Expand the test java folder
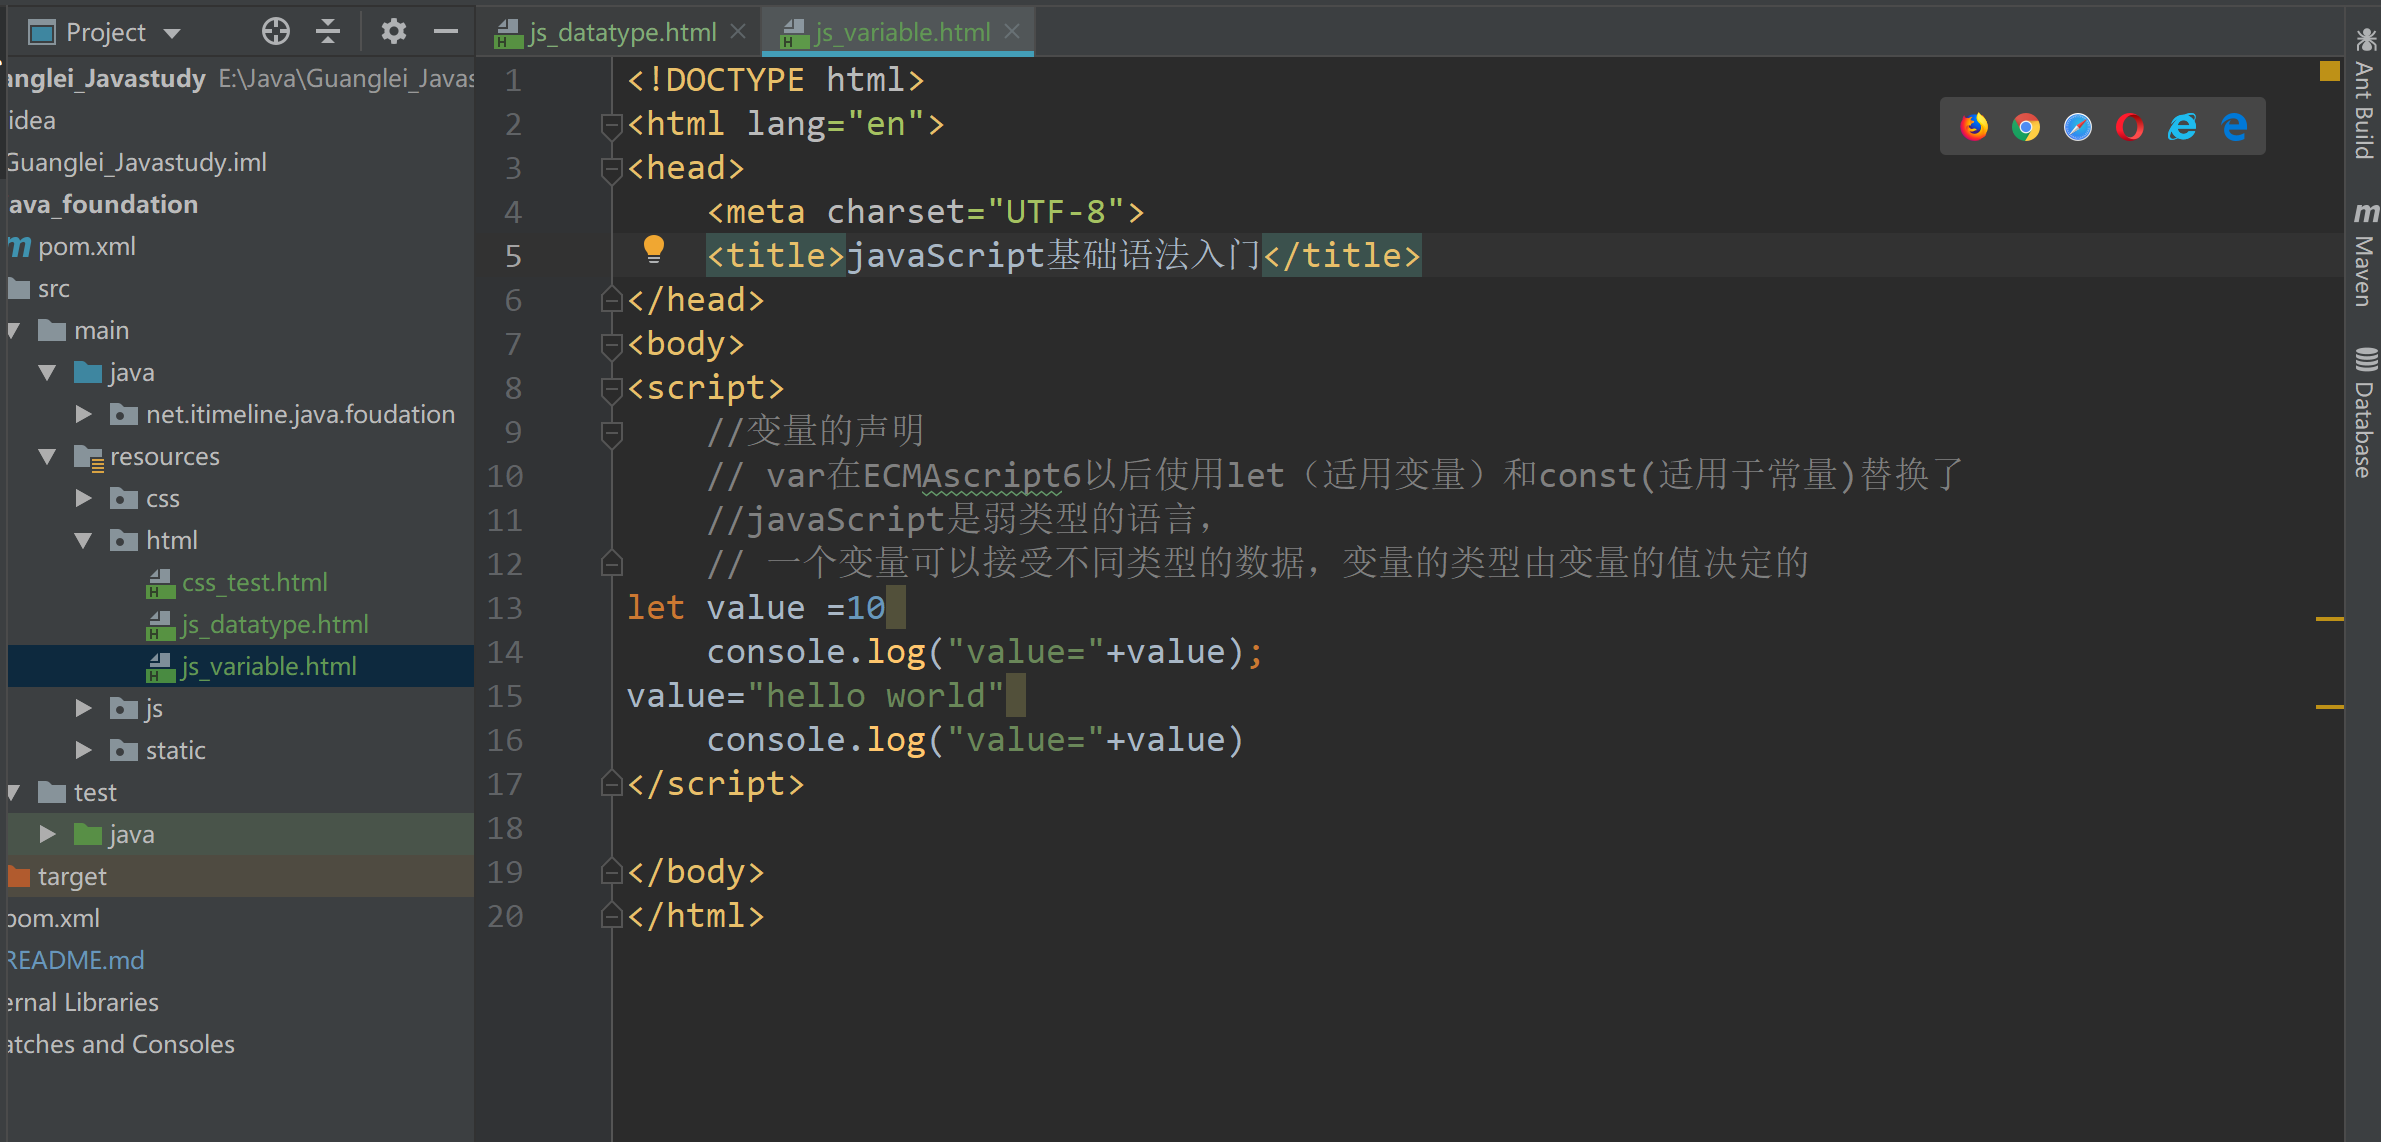This screenshot has height=1142, width=2381. (47, 834)
